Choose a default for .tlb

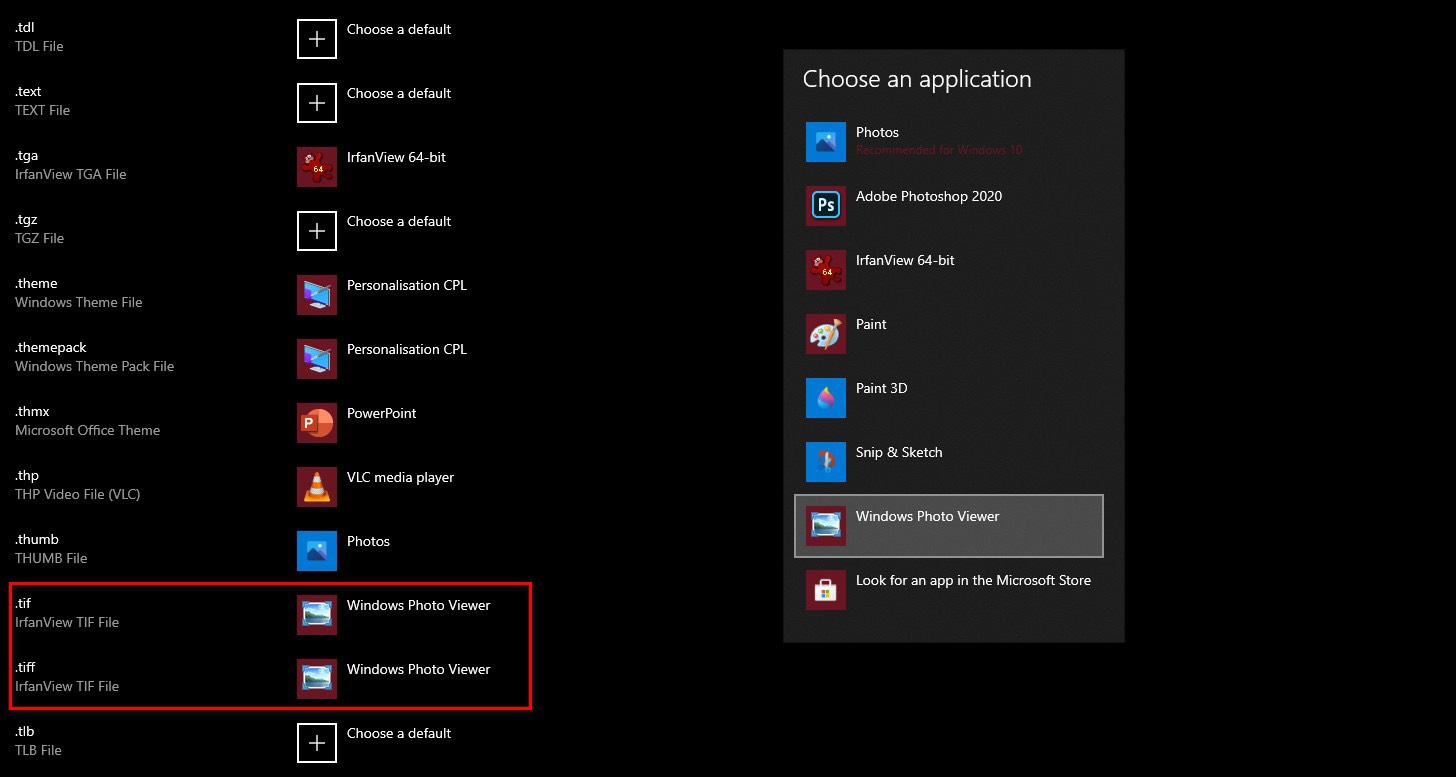click(399, 734)
